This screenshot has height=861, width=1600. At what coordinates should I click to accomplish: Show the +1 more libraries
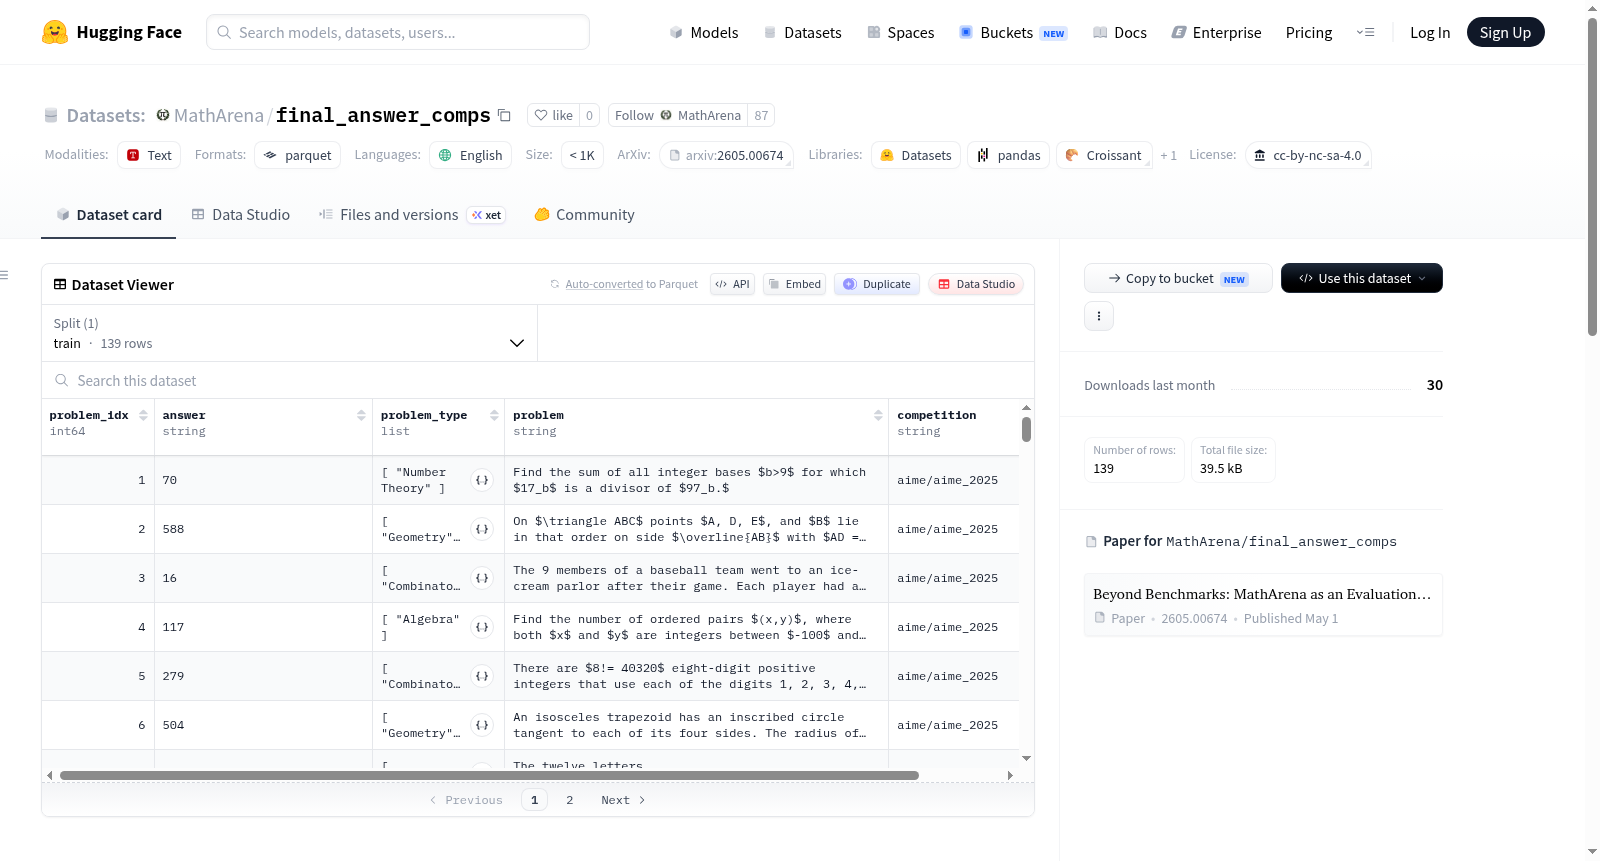click(x=1168, y=155)
